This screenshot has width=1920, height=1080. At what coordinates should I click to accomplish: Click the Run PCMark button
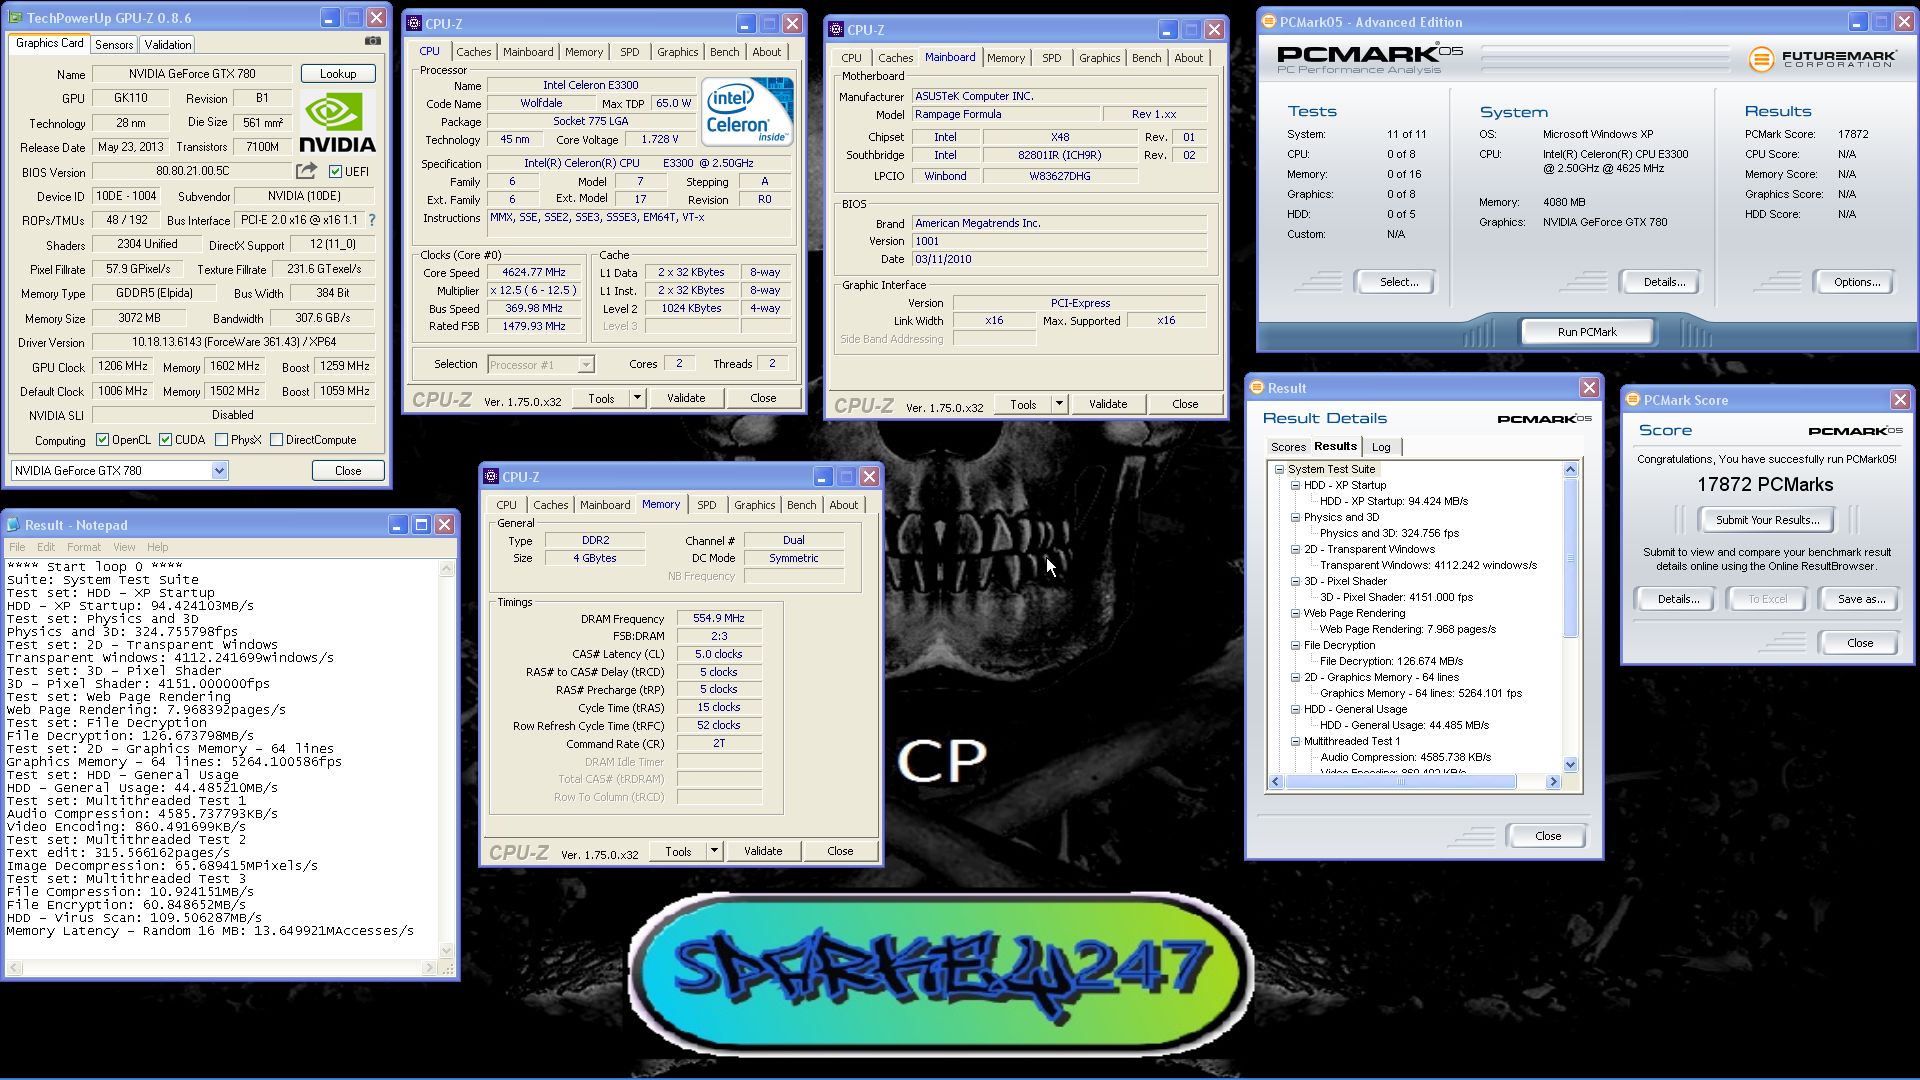pyautogui.click(x=1587, y=332)
